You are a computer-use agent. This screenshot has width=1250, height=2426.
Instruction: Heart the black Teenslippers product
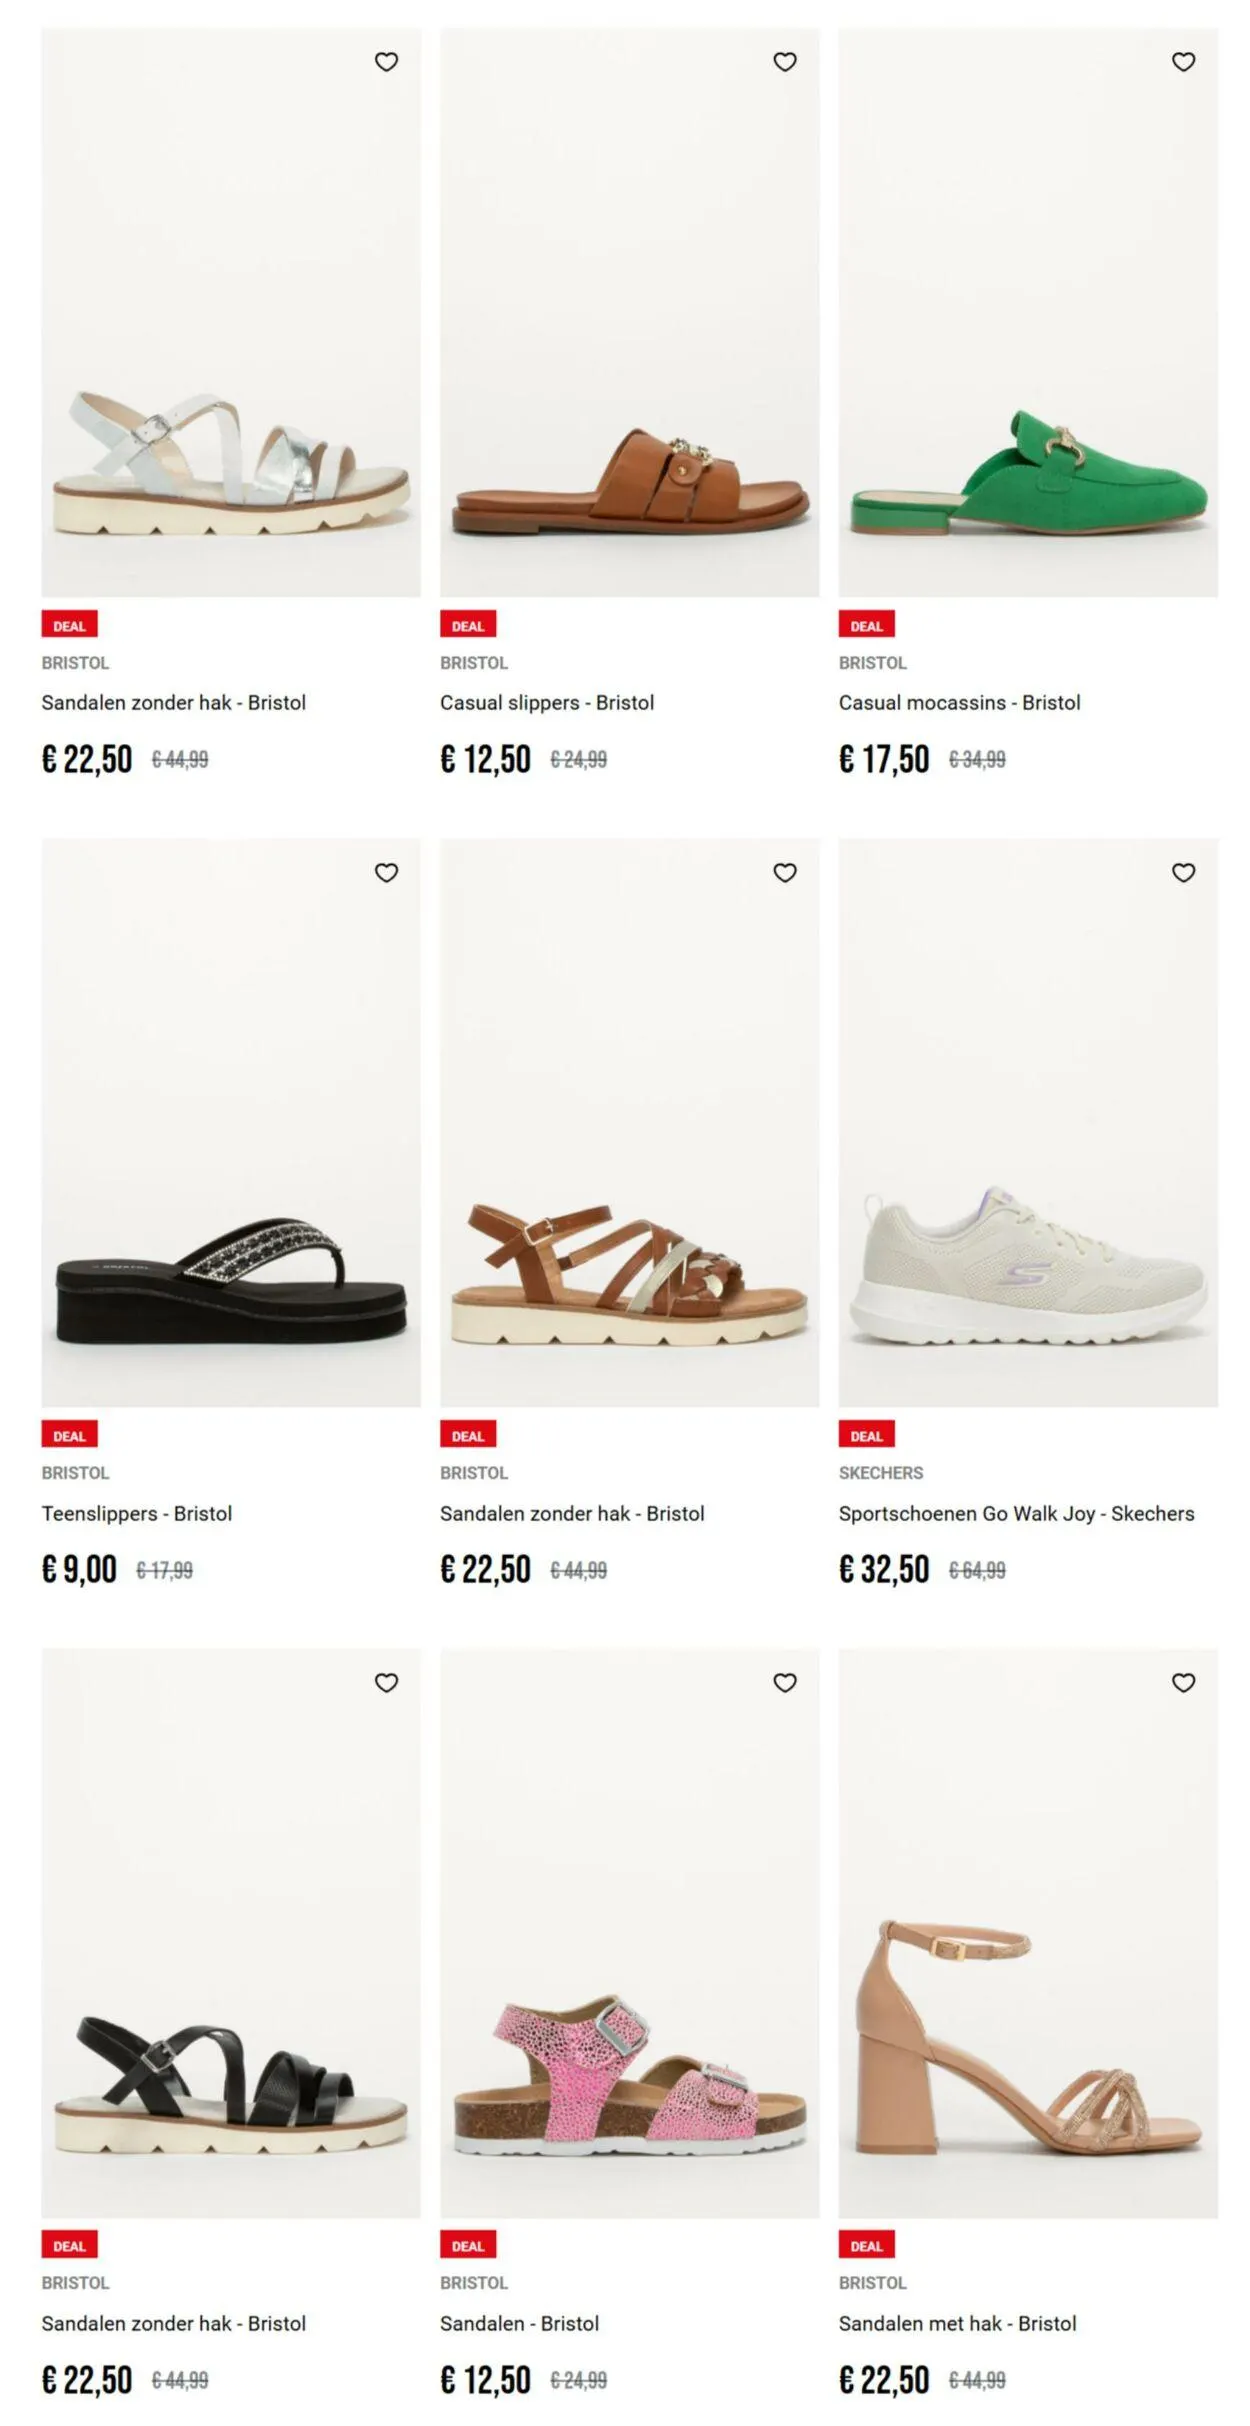[x=386, y=873]
